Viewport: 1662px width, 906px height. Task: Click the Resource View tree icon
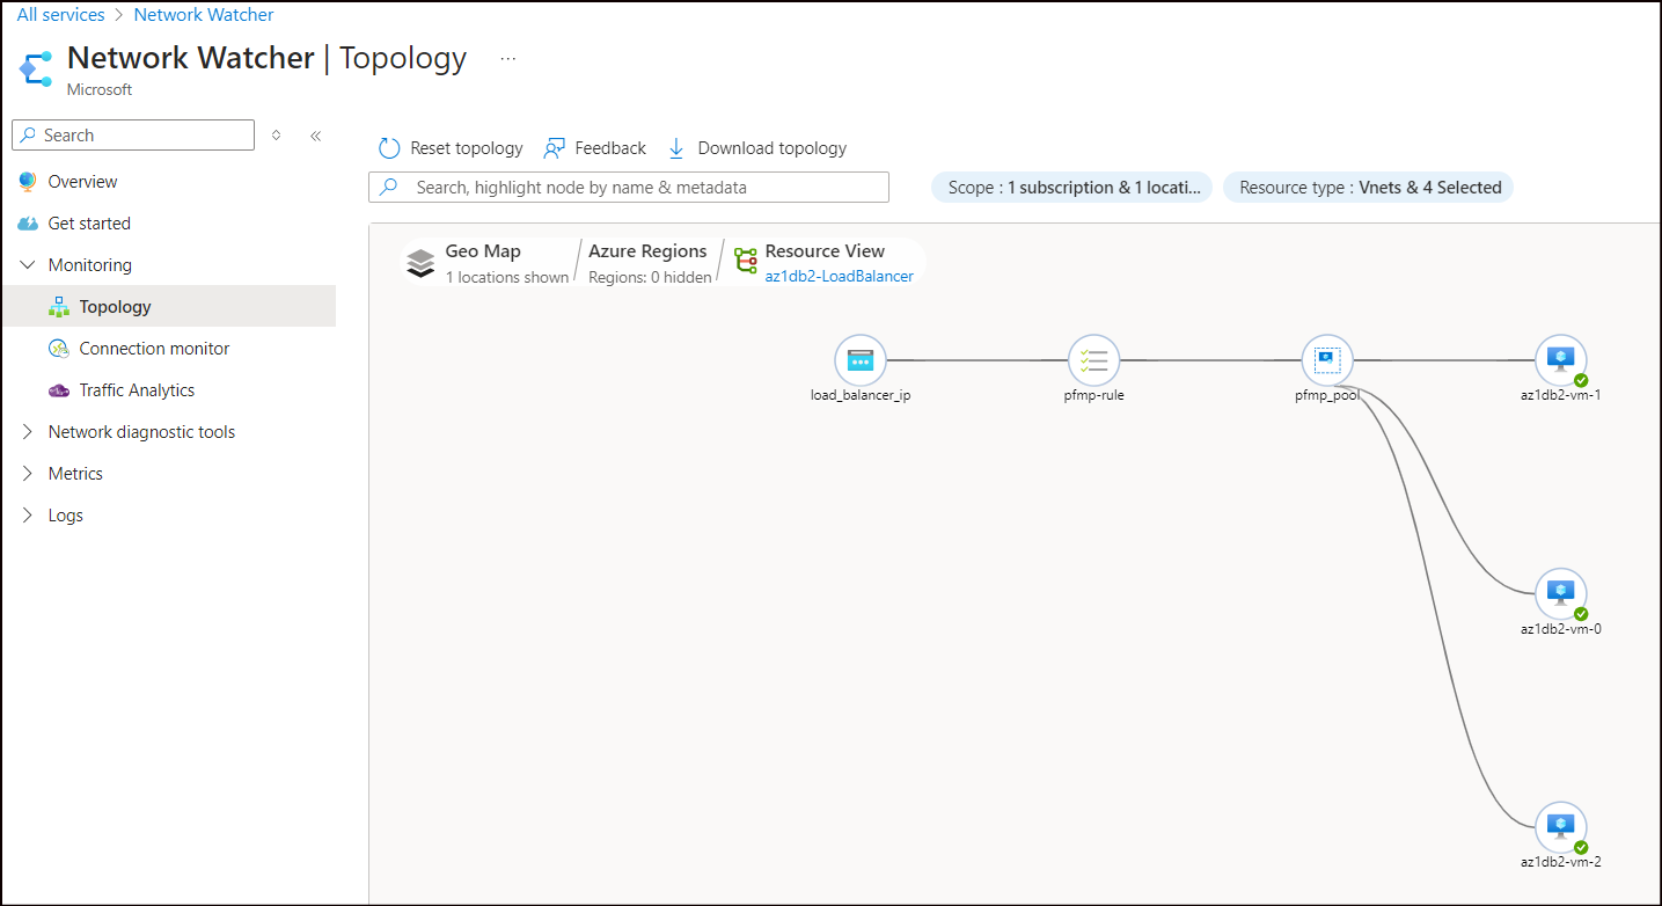tap(746, 261)
